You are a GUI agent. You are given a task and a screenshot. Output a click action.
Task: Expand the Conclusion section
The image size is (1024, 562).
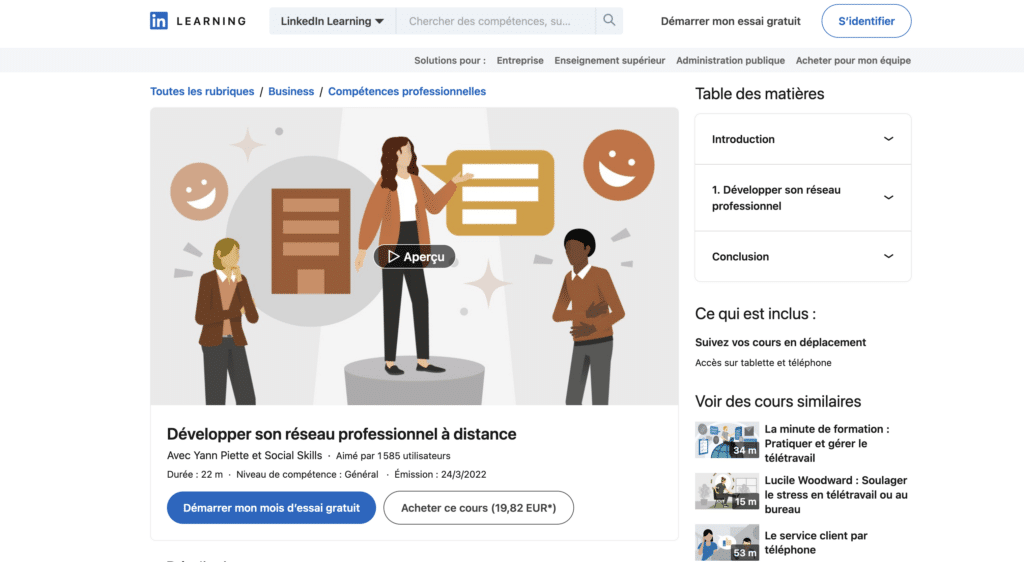tap(803, 257)
